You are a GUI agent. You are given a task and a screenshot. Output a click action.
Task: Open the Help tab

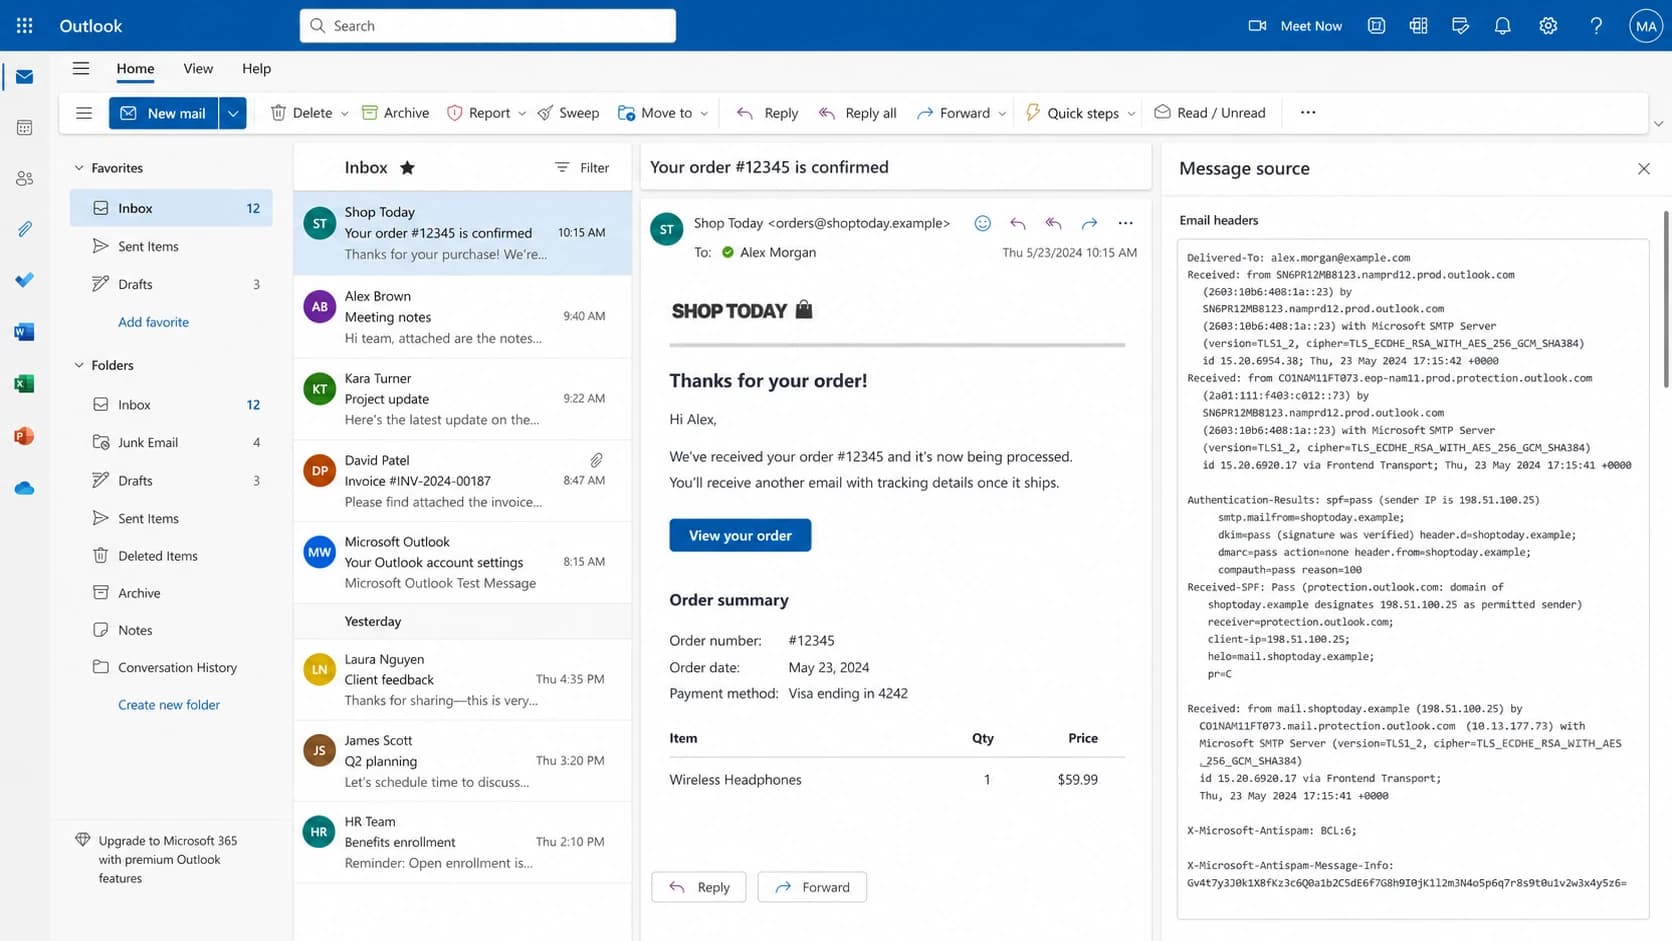point(256,69)
